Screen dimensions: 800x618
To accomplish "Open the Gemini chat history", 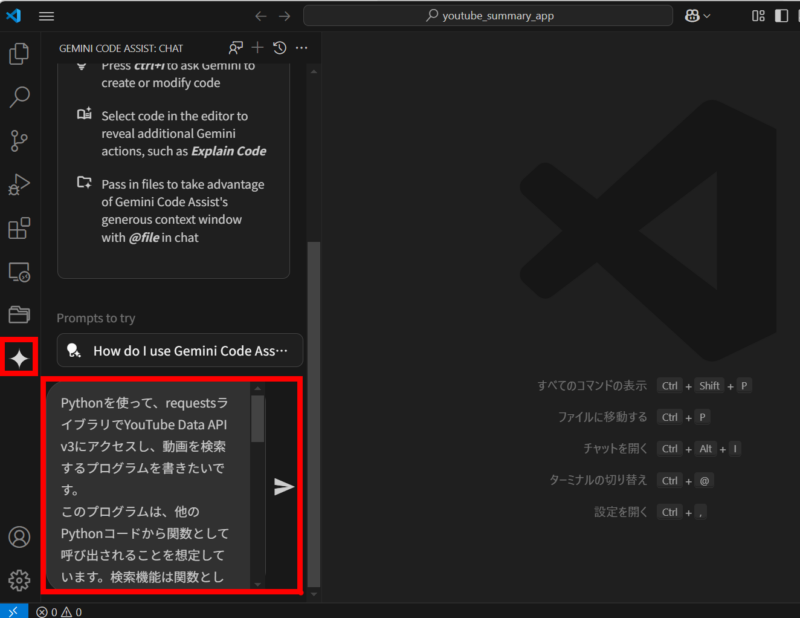I will click(280, 48).
